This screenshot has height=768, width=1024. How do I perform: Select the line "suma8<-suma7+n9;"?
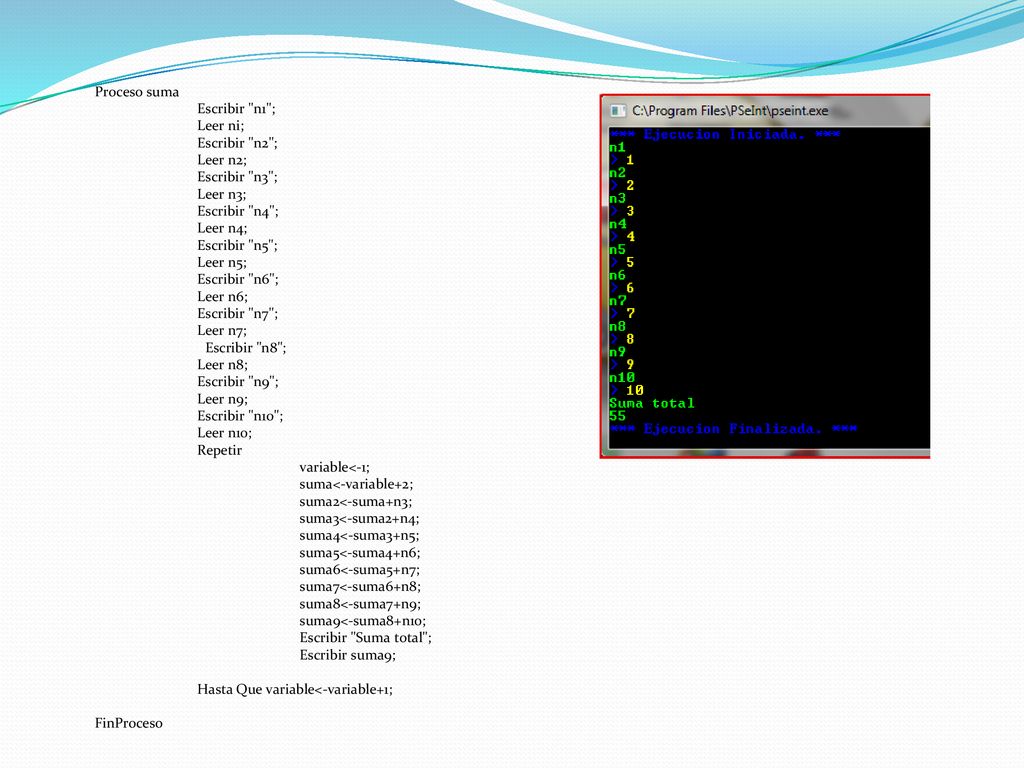coord(360,604)
